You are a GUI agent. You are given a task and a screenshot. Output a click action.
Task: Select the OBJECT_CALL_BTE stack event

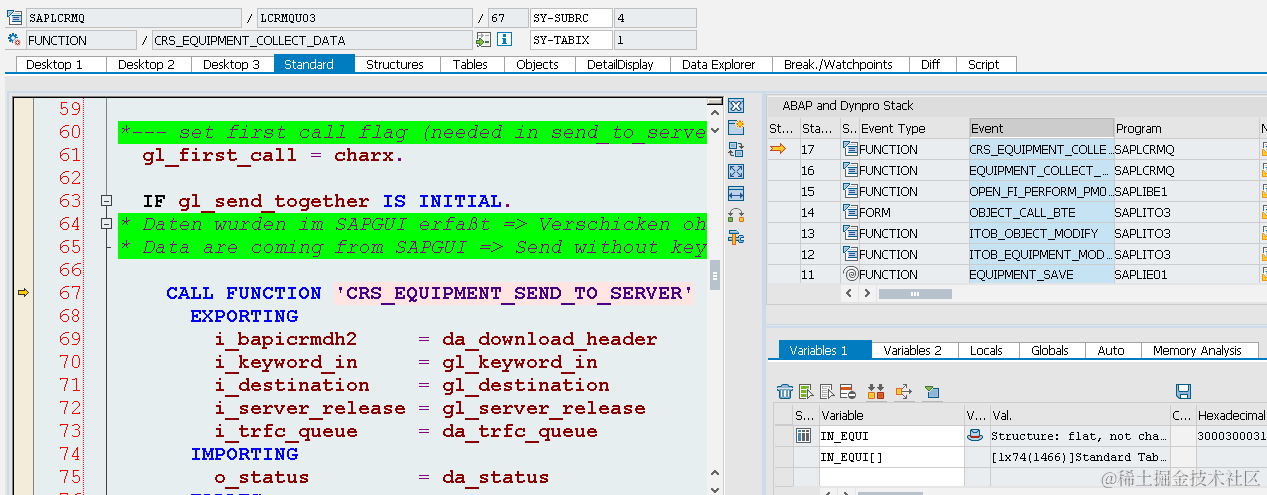pyautogui.click(x=1041, y=212)
